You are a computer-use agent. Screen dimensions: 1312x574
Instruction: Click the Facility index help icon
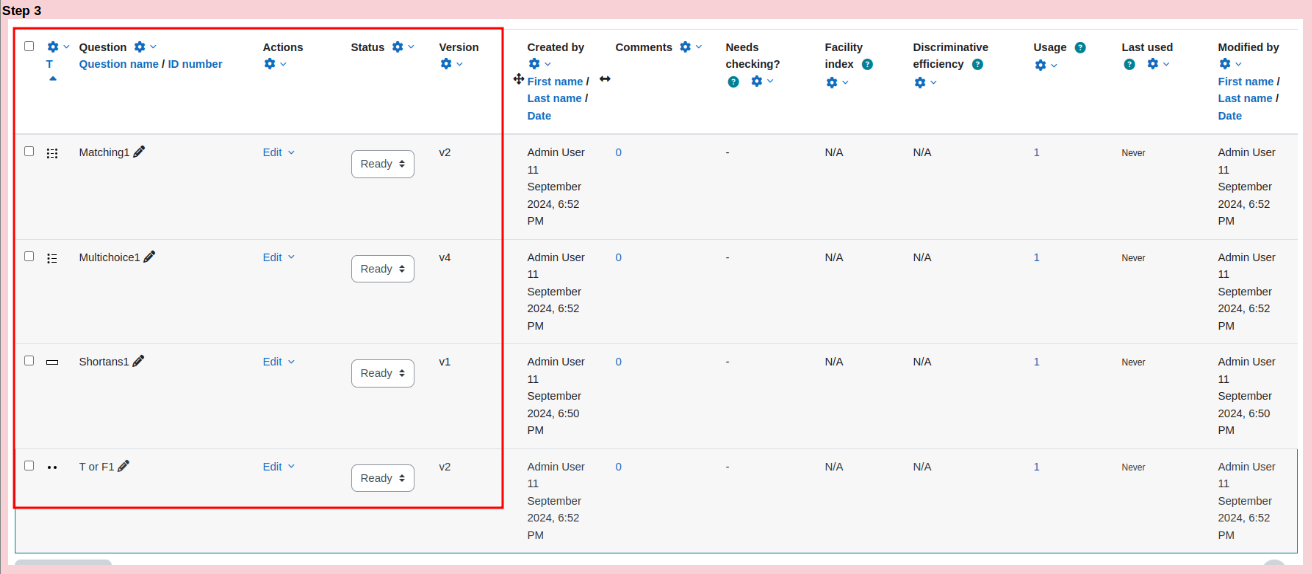click(867, 64)
